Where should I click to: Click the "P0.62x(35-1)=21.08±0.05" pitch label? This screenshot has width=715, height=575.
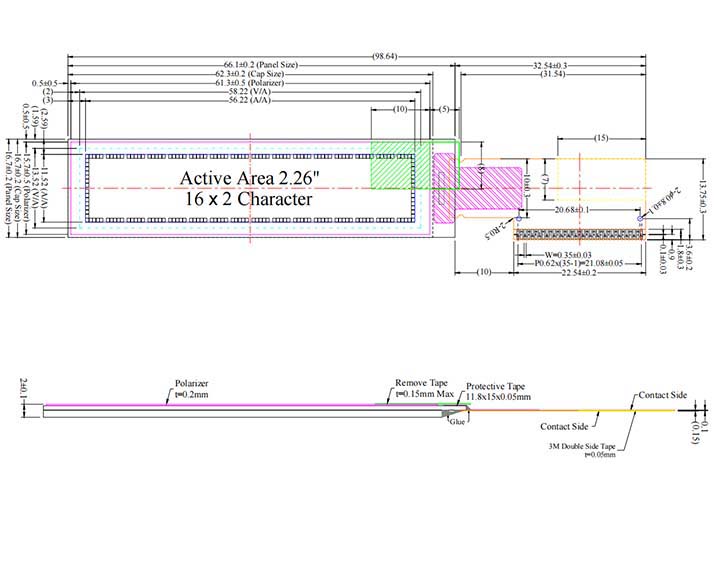tap(579, 263)
